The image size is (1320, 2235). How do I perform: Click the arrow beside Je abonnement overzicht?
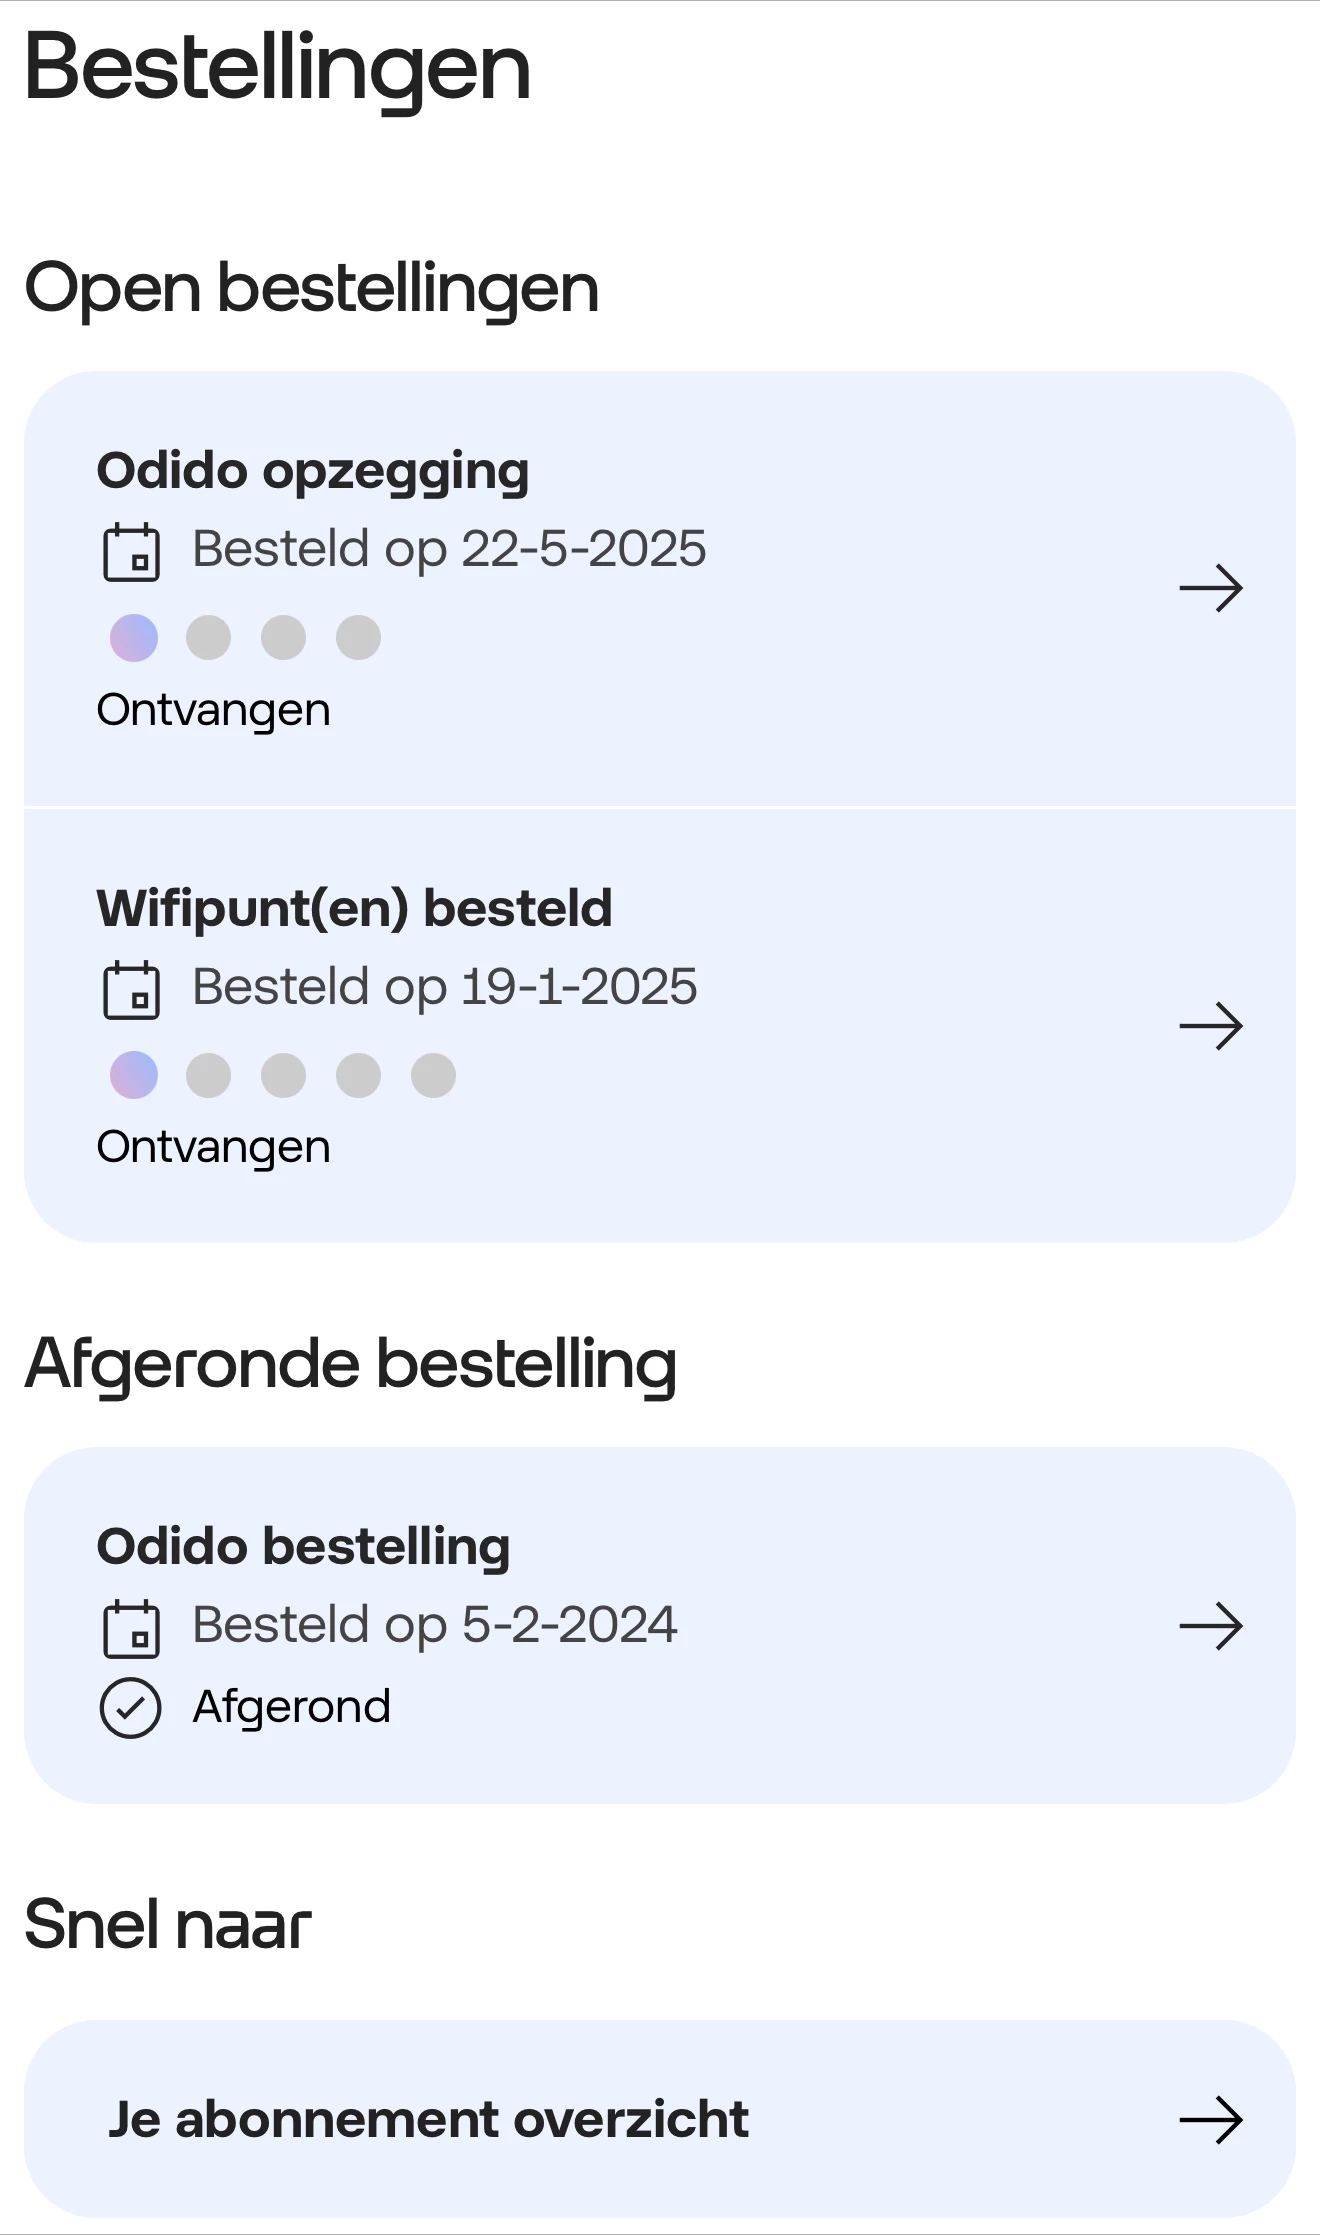[x=1210, y=2120]
